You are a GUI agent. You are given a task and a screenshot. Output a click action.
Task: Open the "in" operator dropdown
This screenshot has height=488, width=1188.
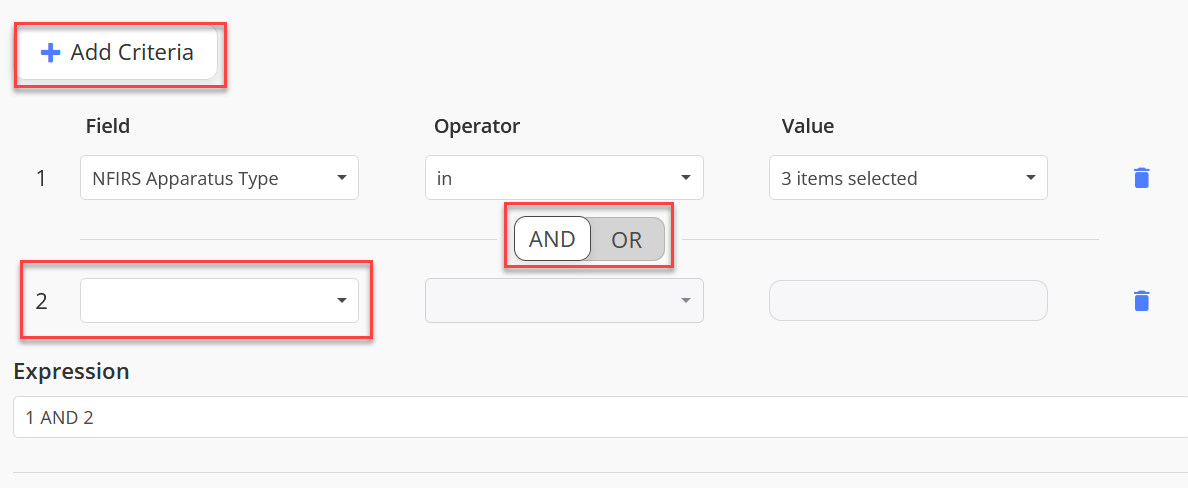click(564, 178)
